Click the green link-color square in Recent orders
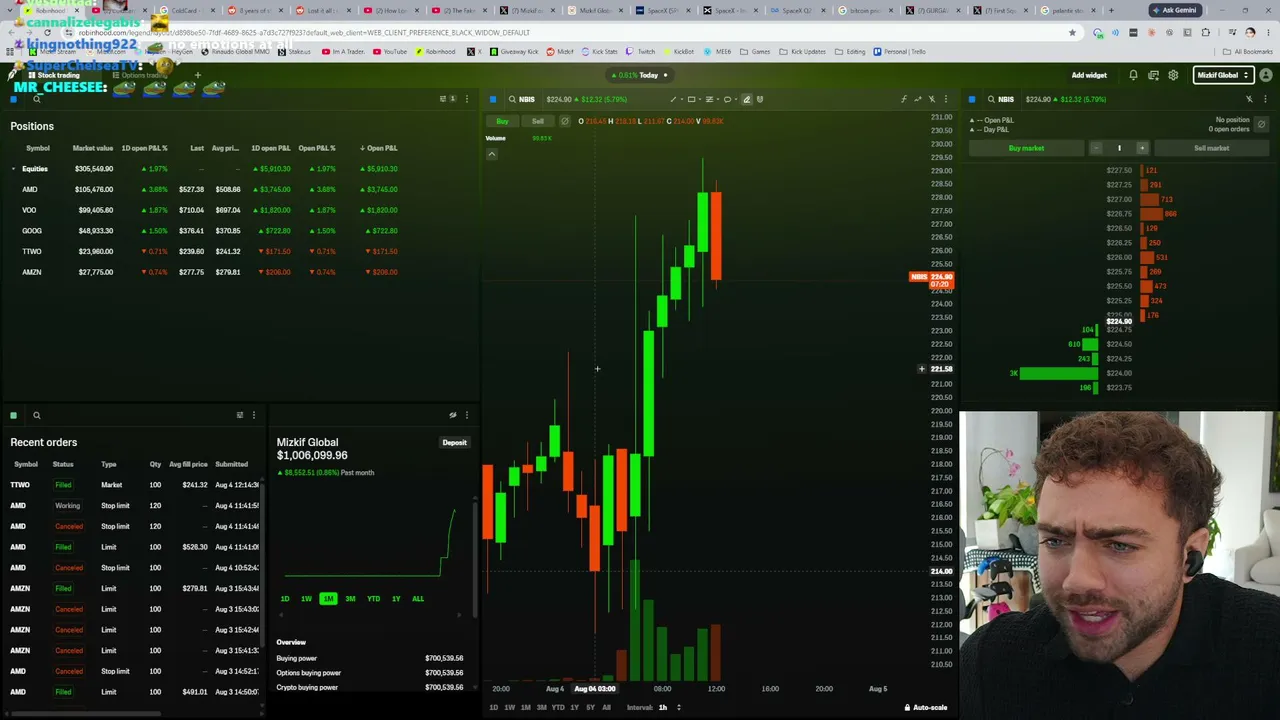1280x720 pixels. pyautogui.click(x=13, y=415)
